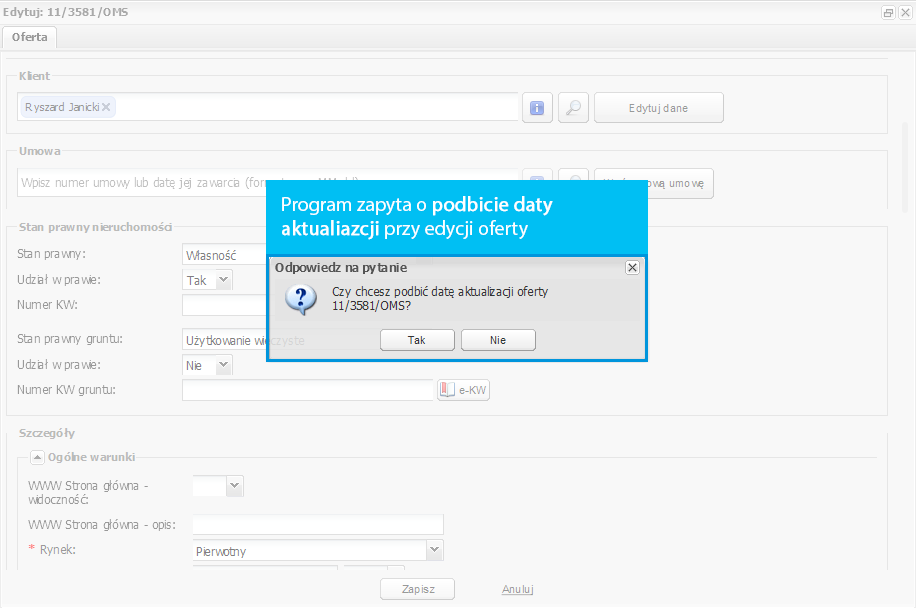Open the Rynek dropdown arrow
916x608 pixels.
click(x=434, y=550)
